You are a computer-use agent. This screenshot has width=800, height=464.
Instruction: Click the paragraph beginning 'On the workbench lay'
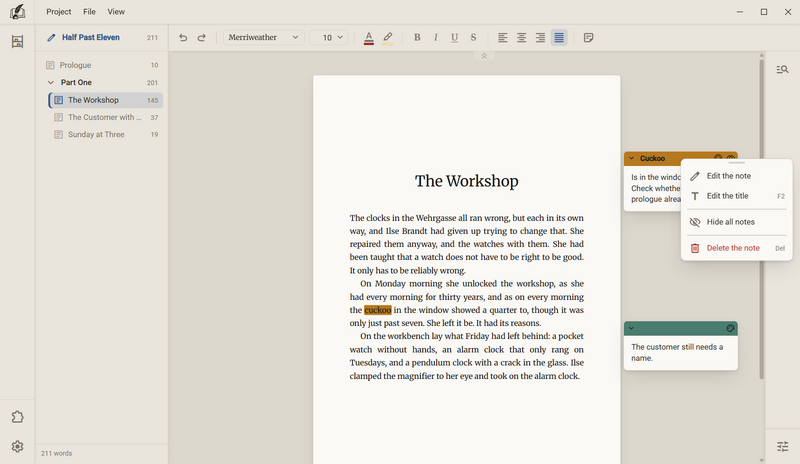point(466,356)
